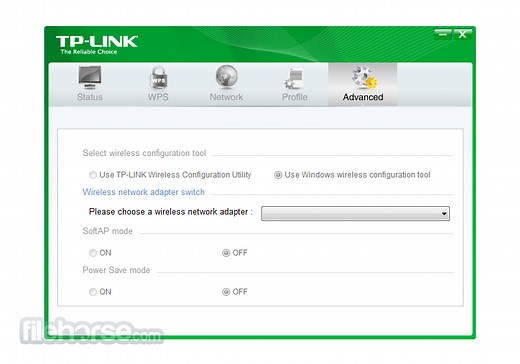Select the Advanced tab label

coord(363,97)
